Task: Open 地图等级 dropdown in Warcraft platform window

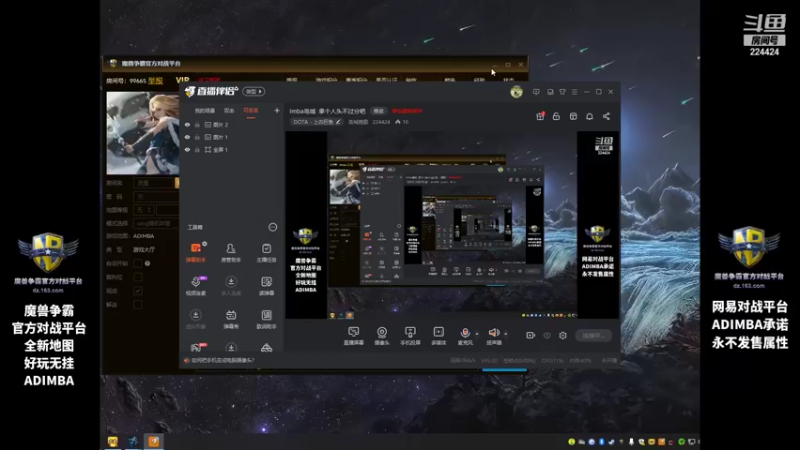Action: pos(143,210)
